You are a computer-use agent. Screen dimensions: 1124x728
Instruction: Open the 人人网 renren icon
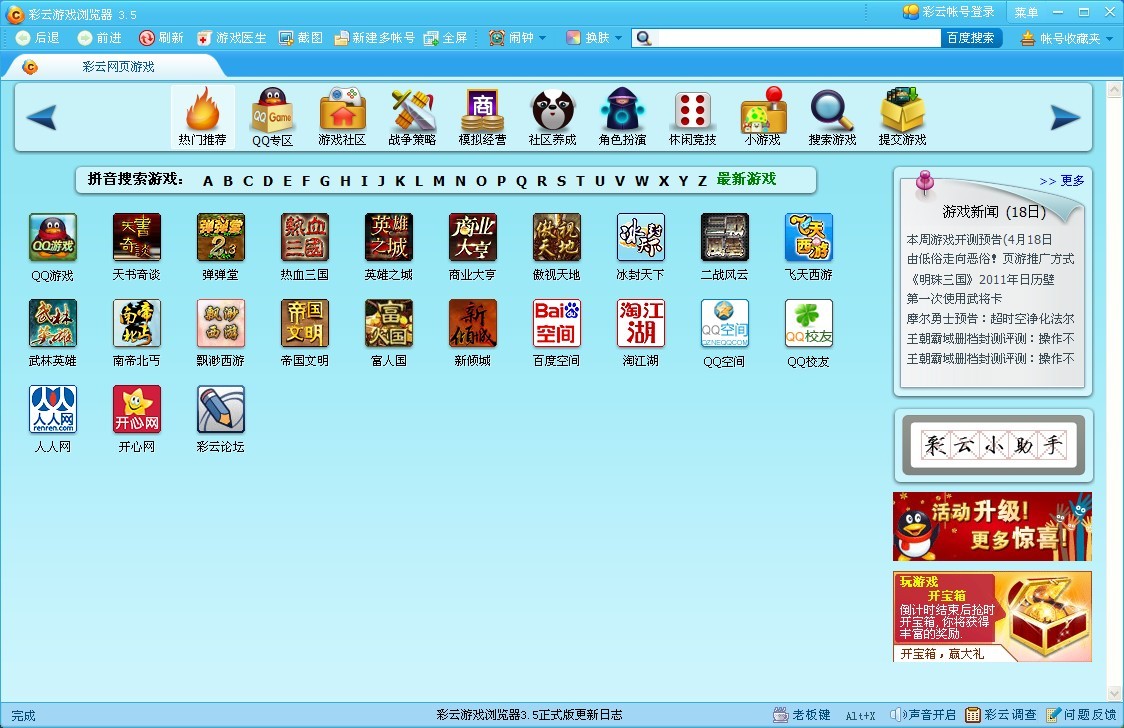coord(52,409)
